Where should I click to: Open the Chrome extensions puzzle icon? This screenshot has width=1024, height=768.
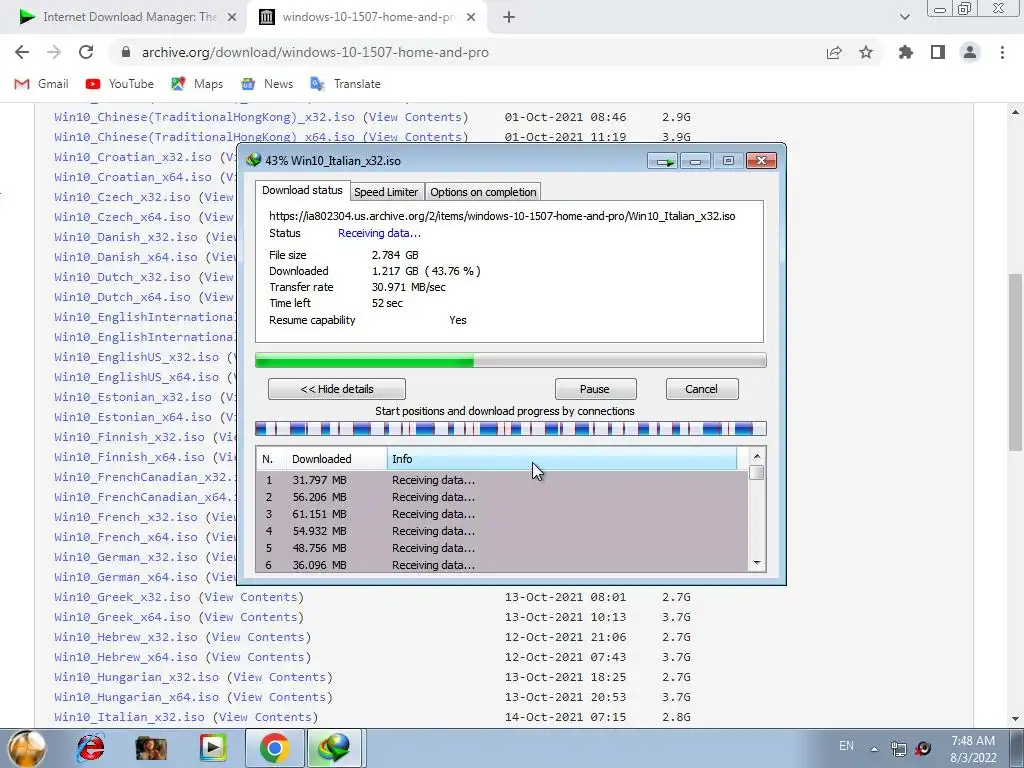pos(906,52)
